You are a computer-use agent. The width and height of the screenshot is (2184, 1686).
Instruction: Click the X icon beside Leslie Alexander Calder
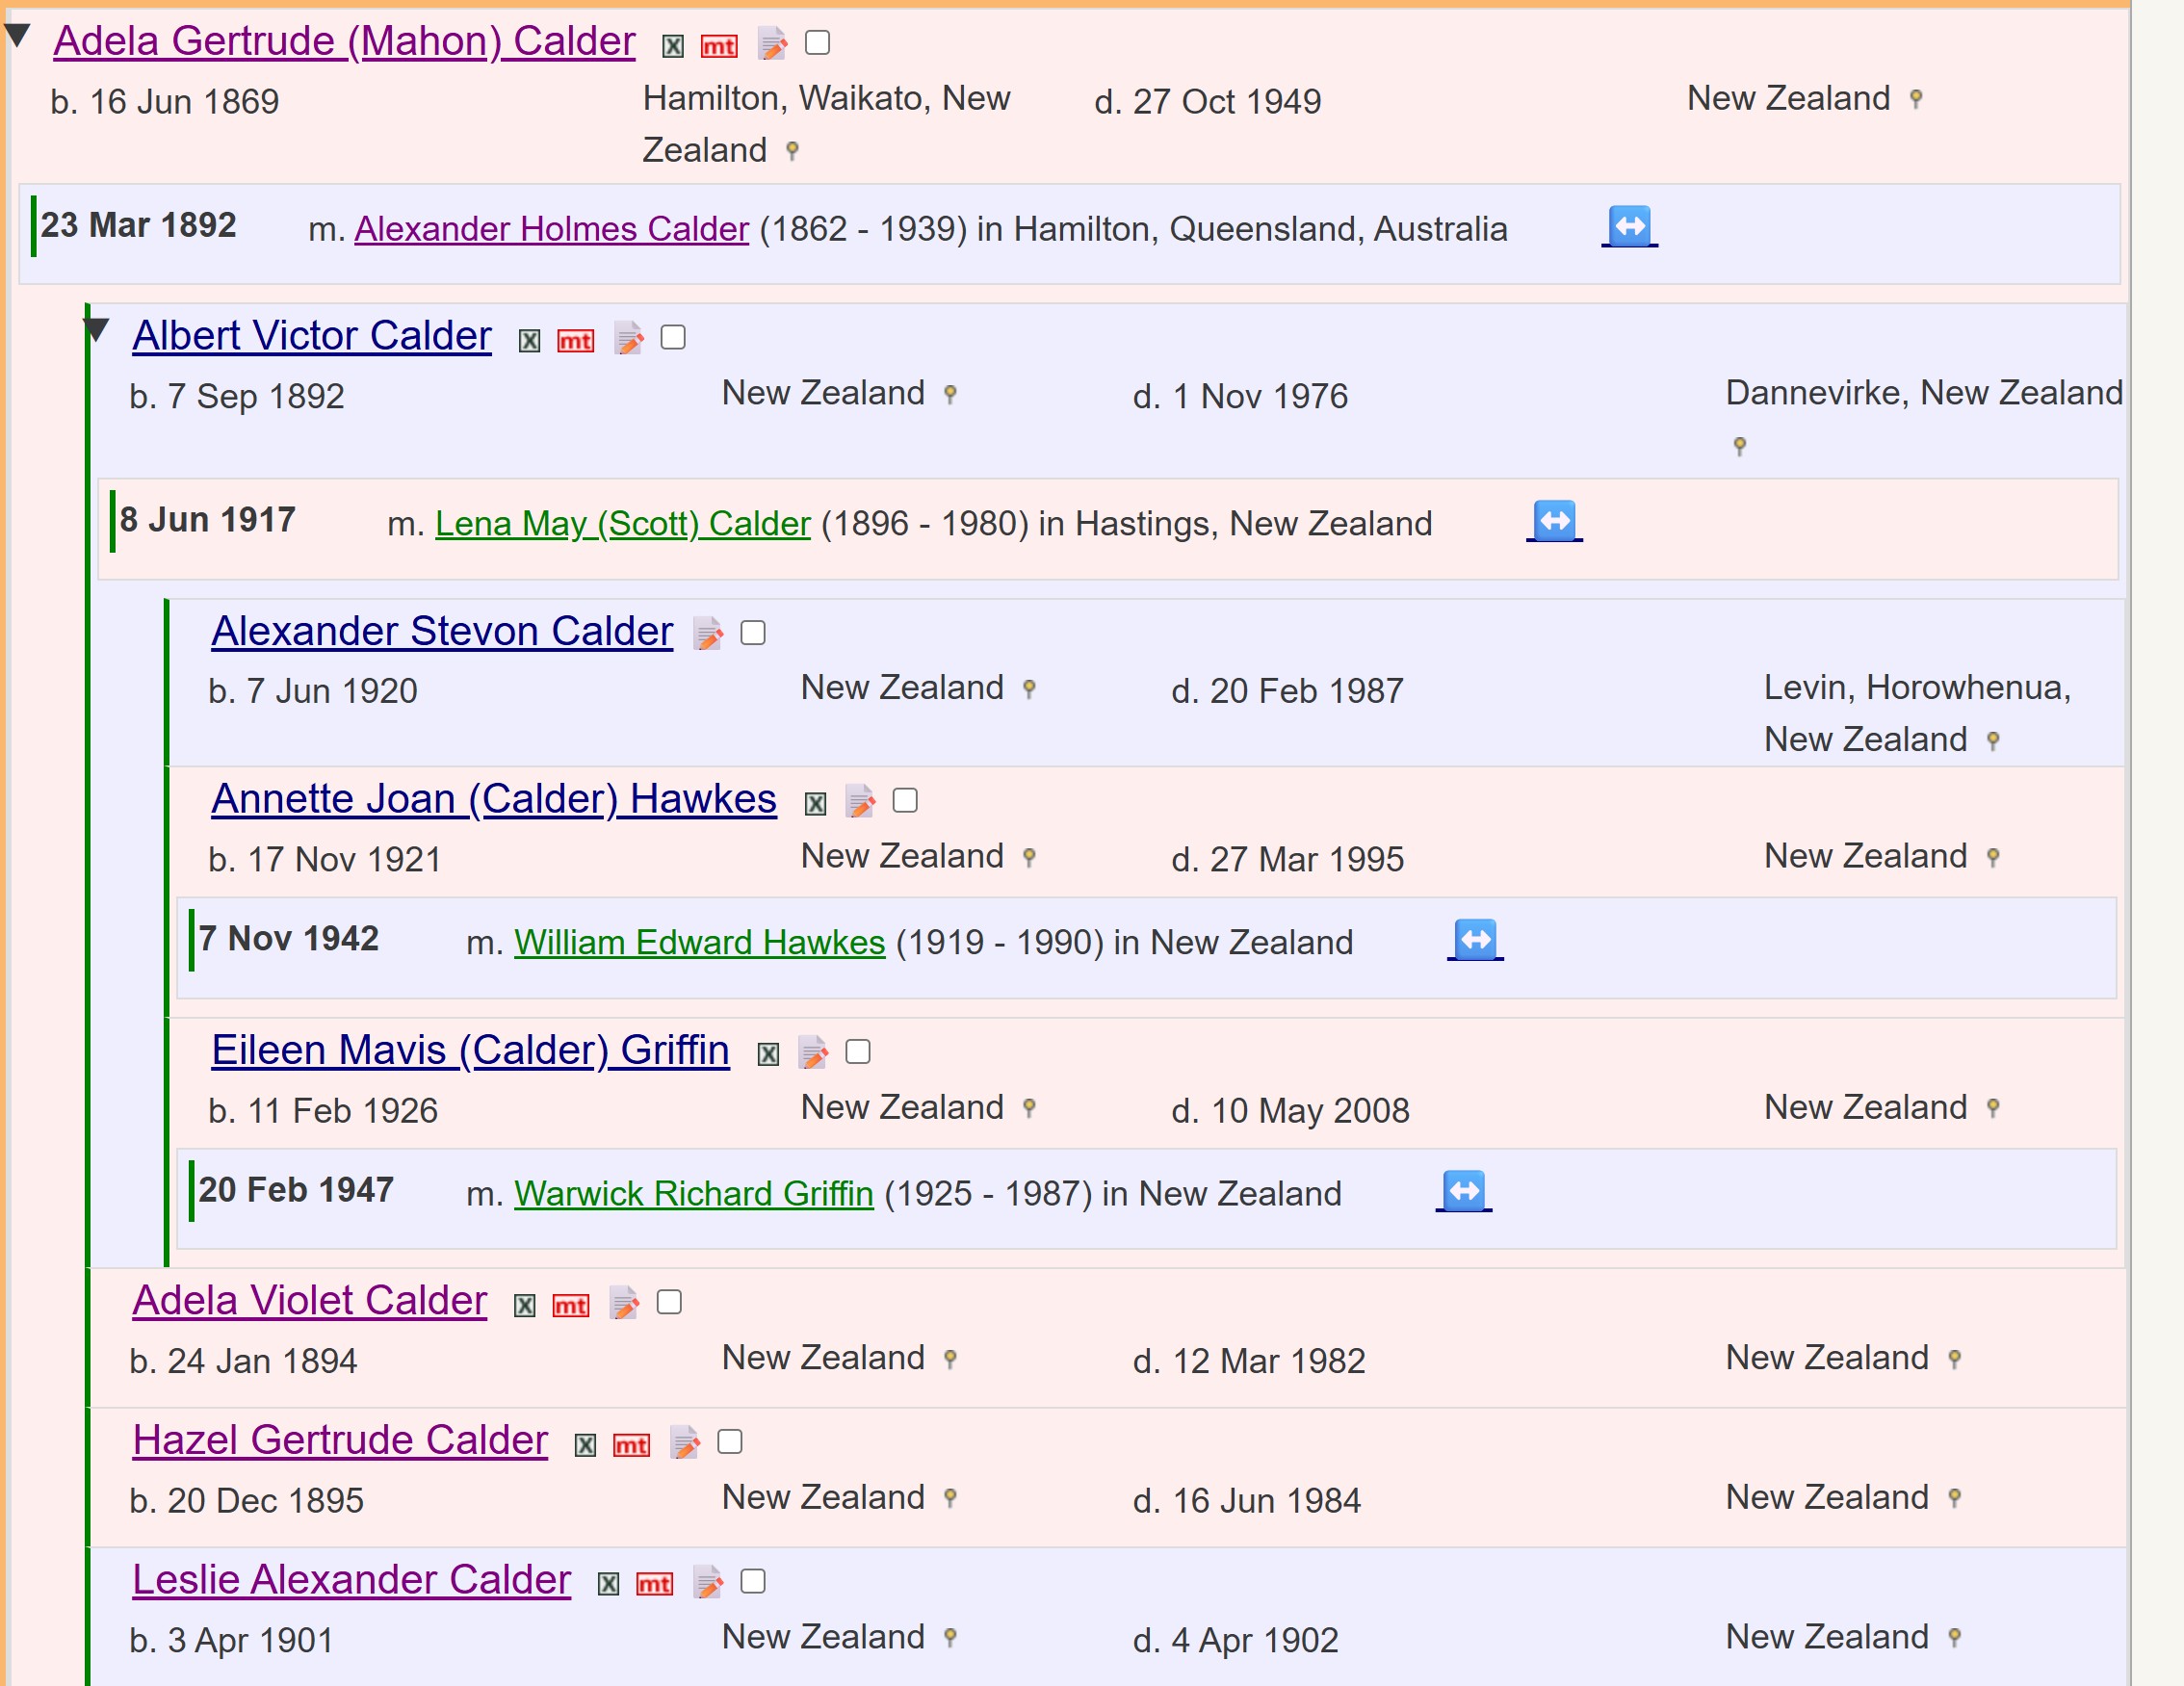[x=608, y=1584]
